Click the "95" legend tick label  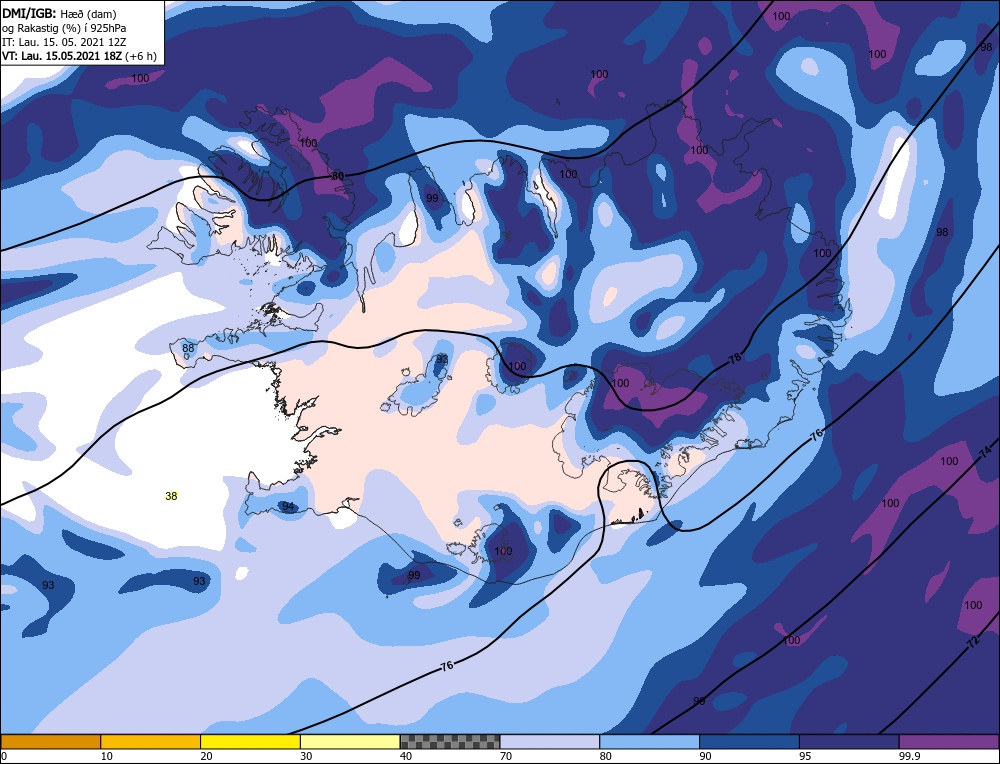coord(805,756)
